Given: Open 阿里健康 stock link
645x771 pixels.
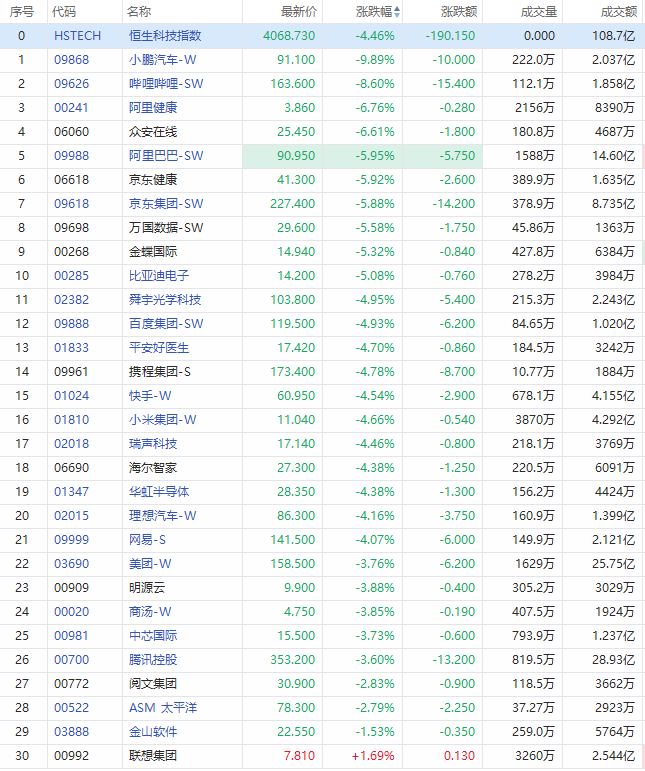Looking at the screenshot, I should 153,108.
